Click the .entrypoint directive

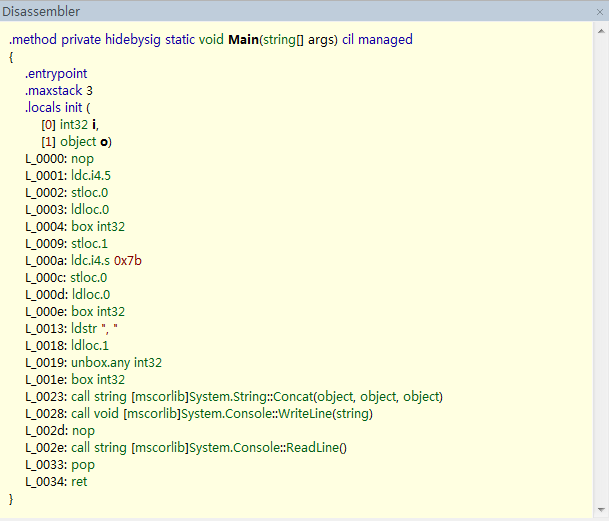(56, 74)
